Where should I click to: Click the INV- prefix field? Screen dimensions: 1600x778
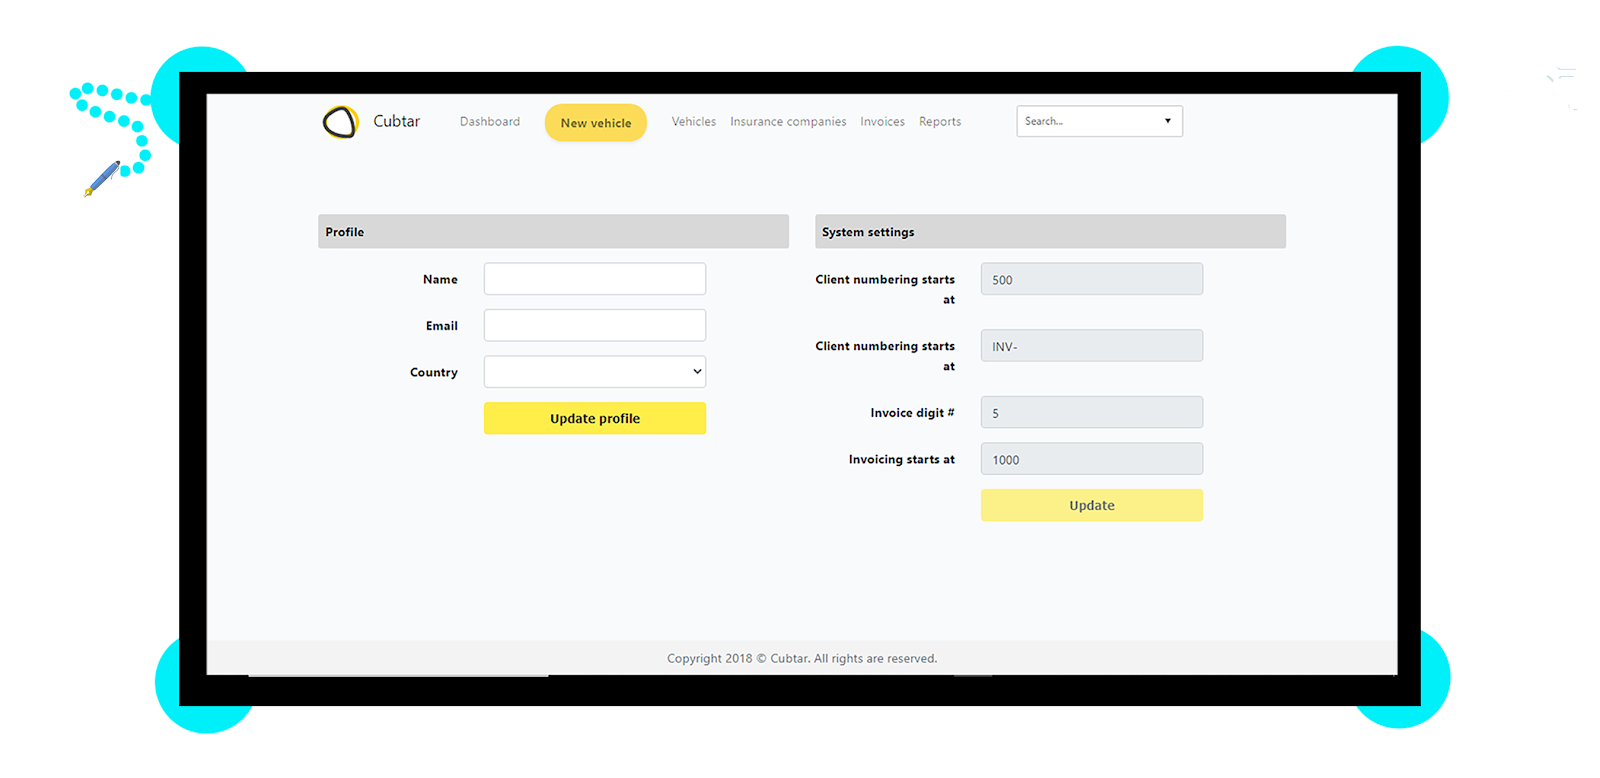[x=1092, y=346]
